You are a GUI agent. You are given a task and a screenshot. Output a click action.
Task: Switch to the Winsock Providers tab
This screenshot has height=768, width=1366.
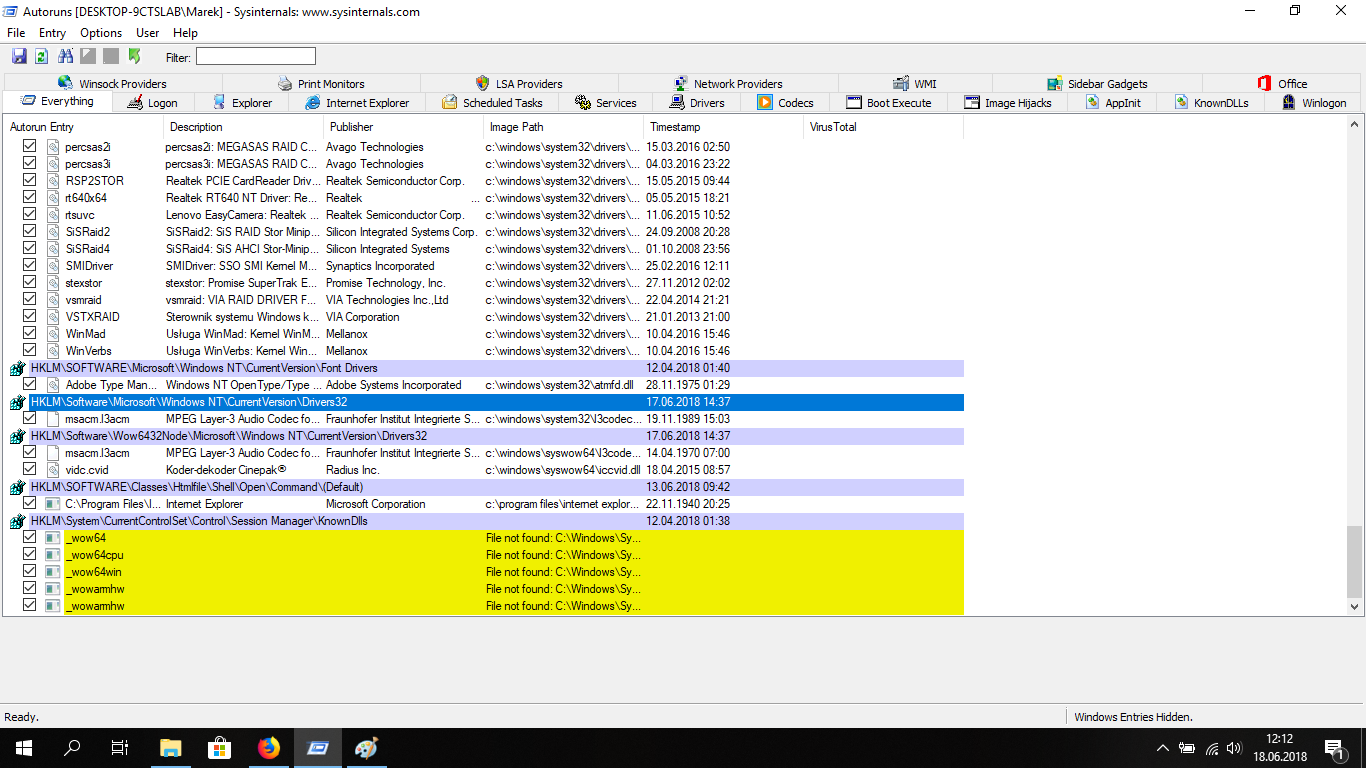[x=112, y=84]
